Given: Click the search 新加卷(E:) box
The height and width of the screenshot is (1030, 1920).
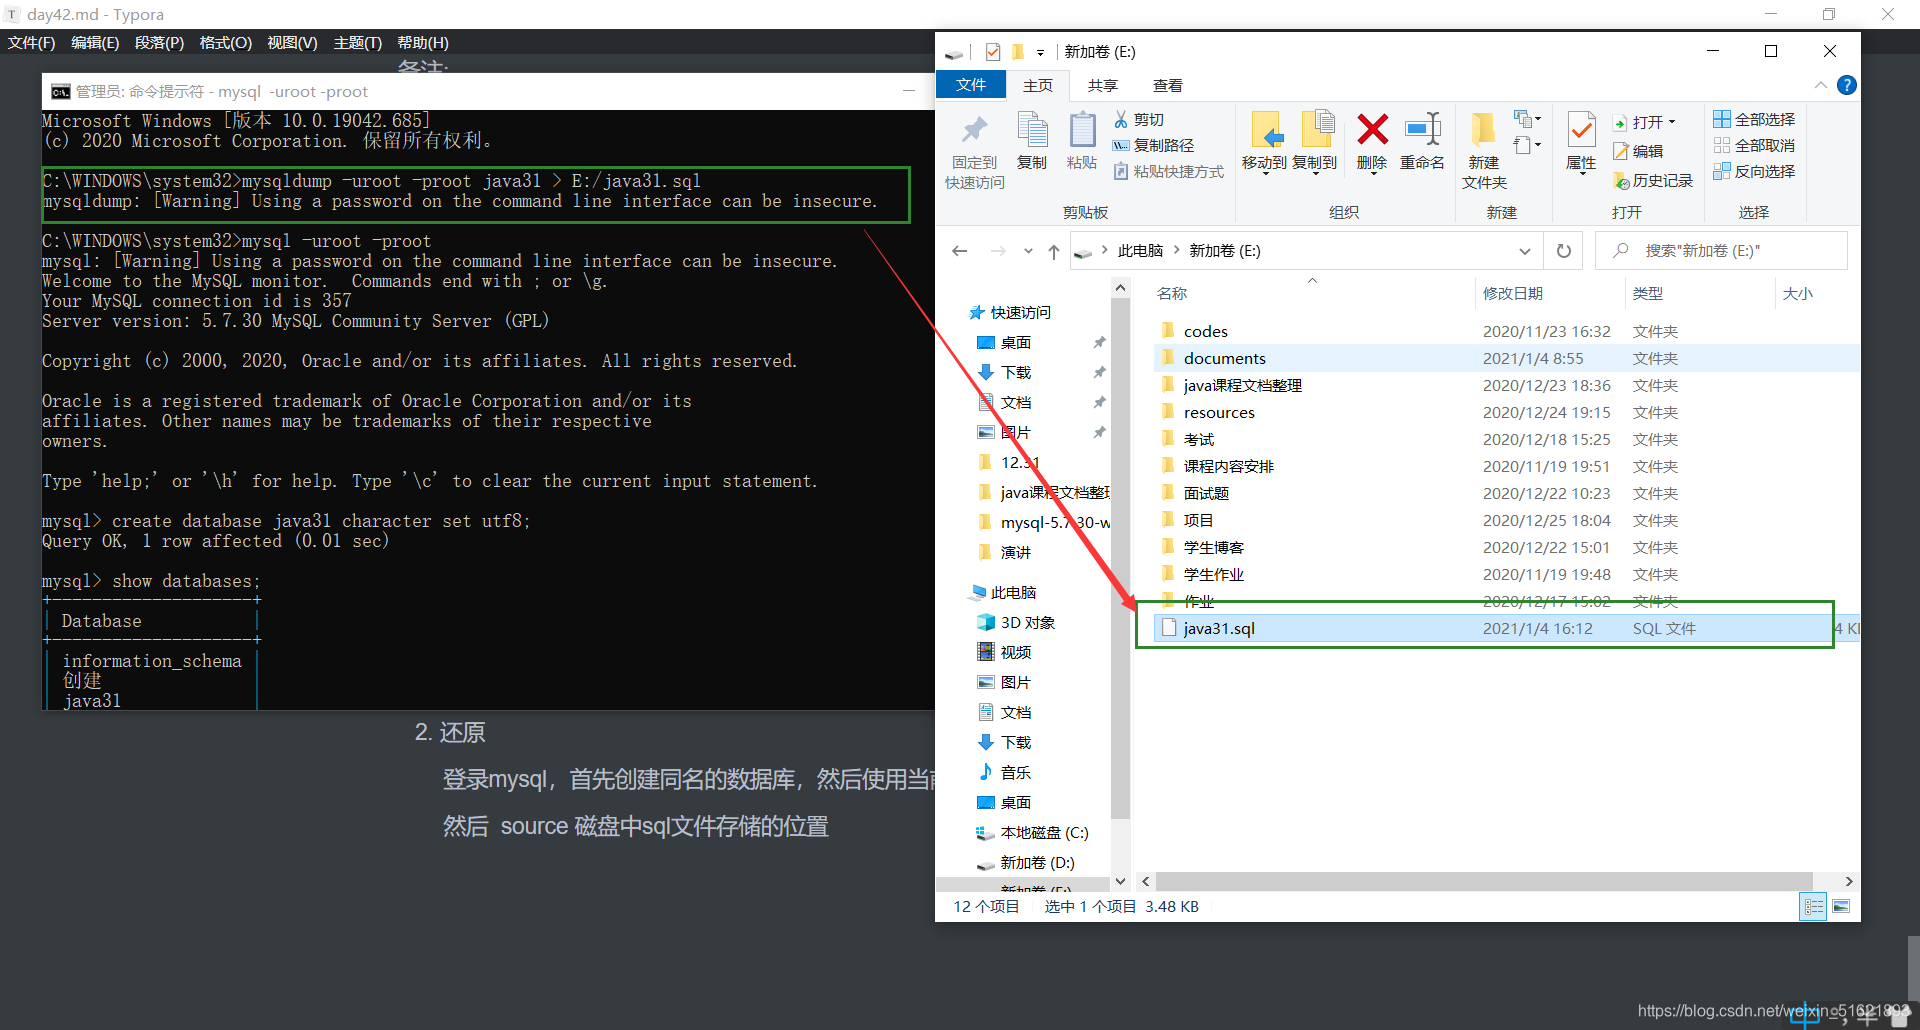Looking at the screenshot, I should [x=1720, y=250].
